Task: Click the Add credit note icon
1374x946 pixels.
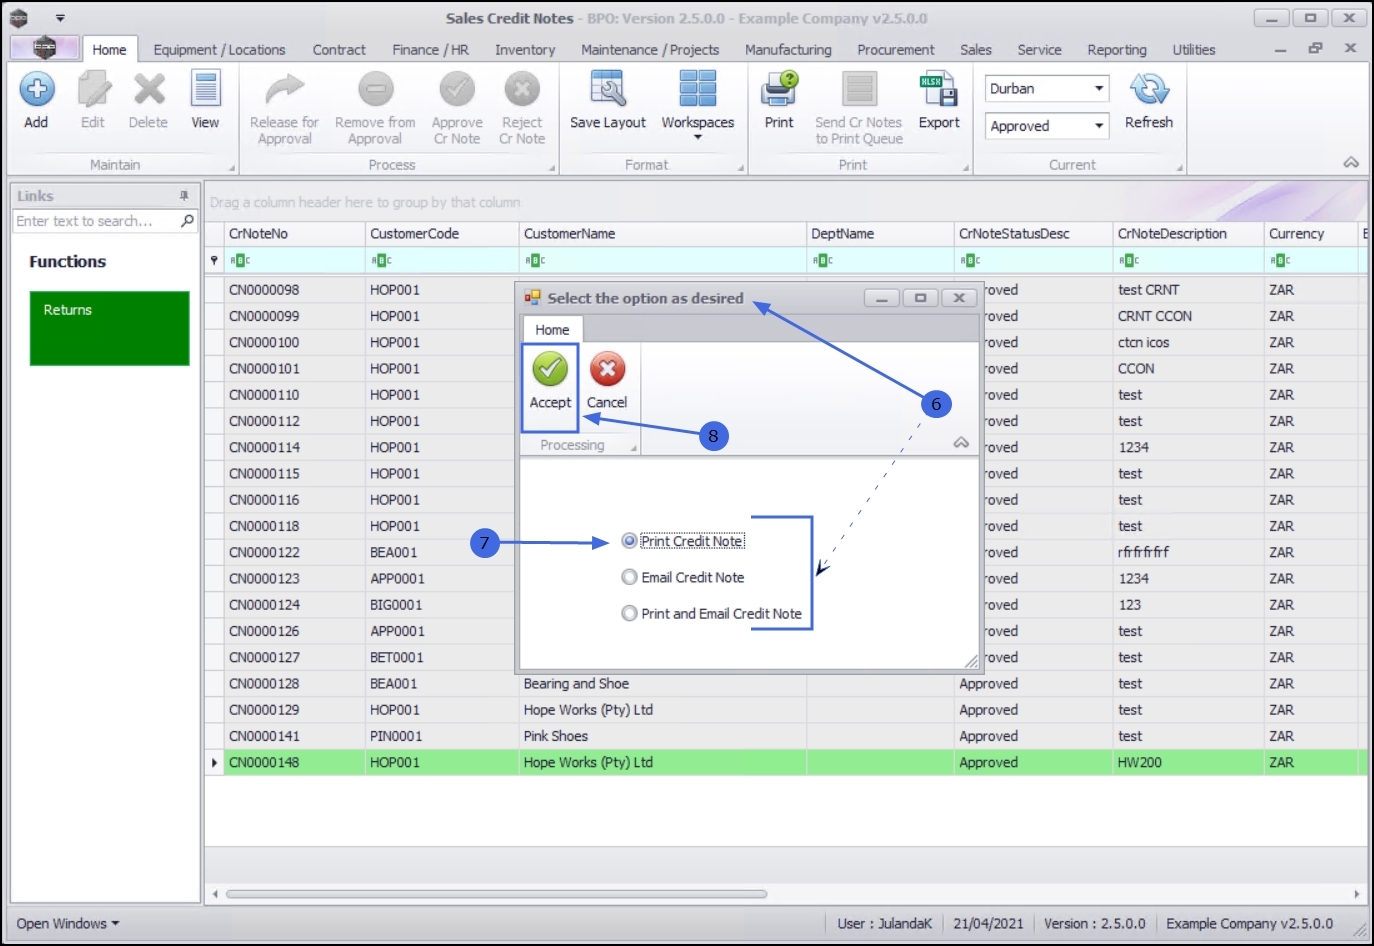Action: coord(36,90)
